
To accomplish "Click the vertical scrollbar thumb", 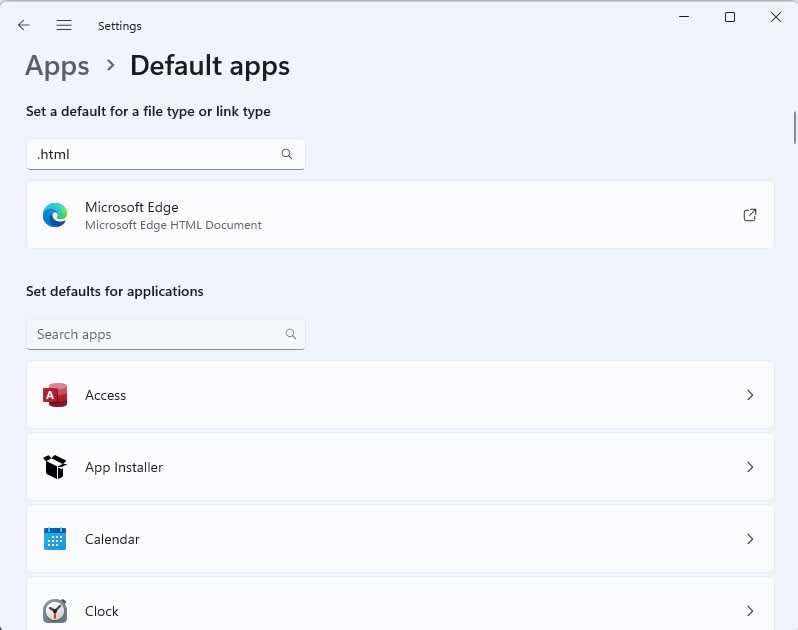I will point(794,130).
